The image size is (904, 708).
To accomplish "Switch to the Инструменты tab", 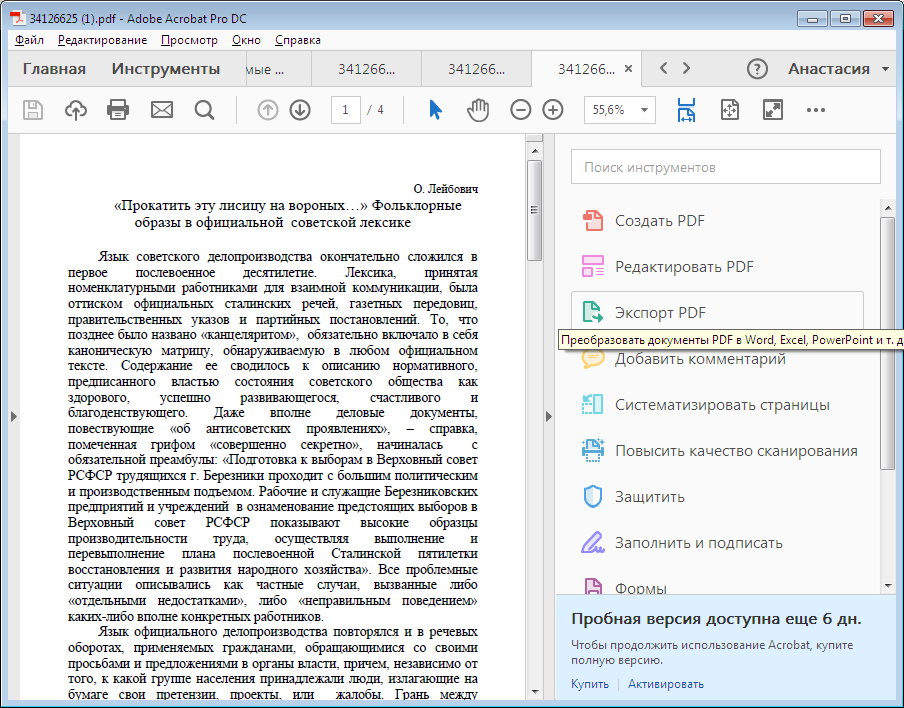I will (165, 69).
